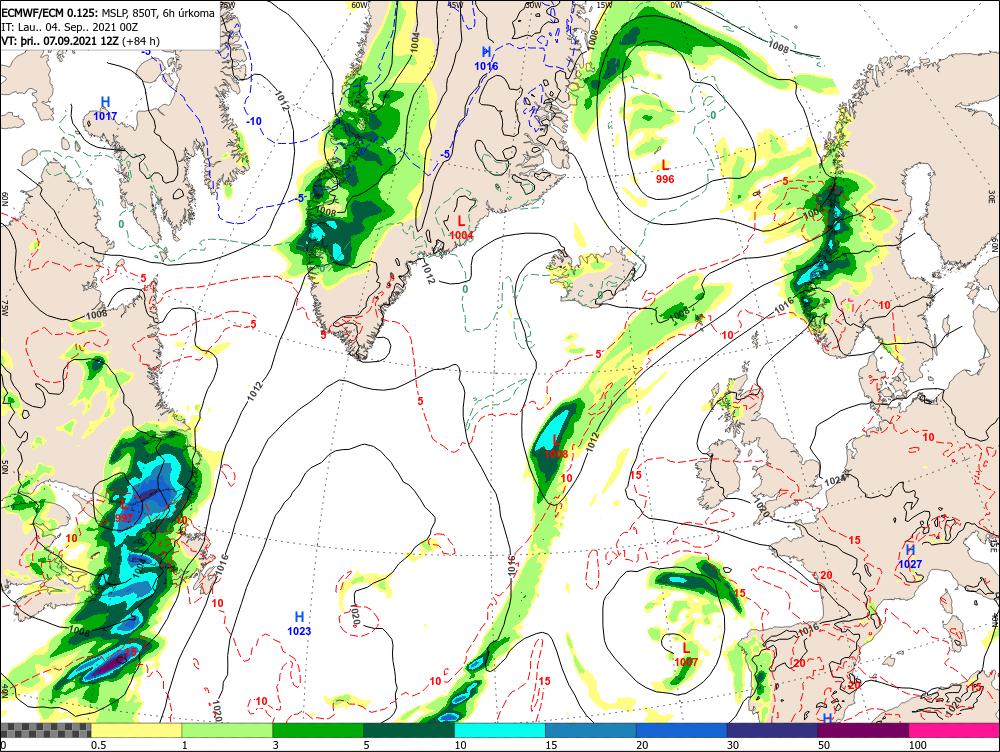Click the low-pressure 'L 1008' marker in mid-Atlantic
The height and width of the screenshot is (752, 1000).
click(556, 446)
